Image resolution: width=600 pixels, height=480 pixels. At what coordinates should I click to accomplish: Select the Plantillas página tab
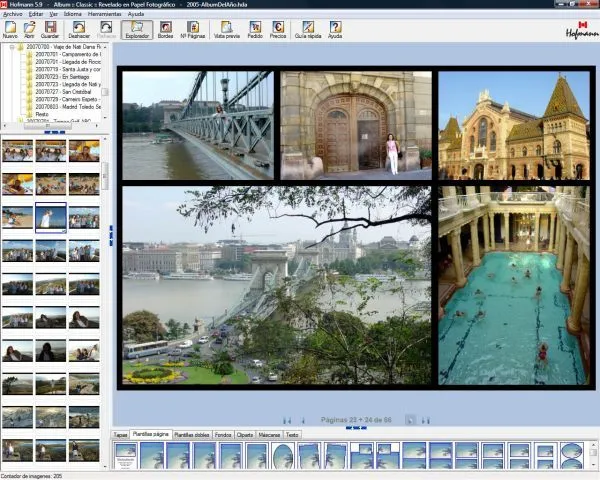[x=150, y=434]
